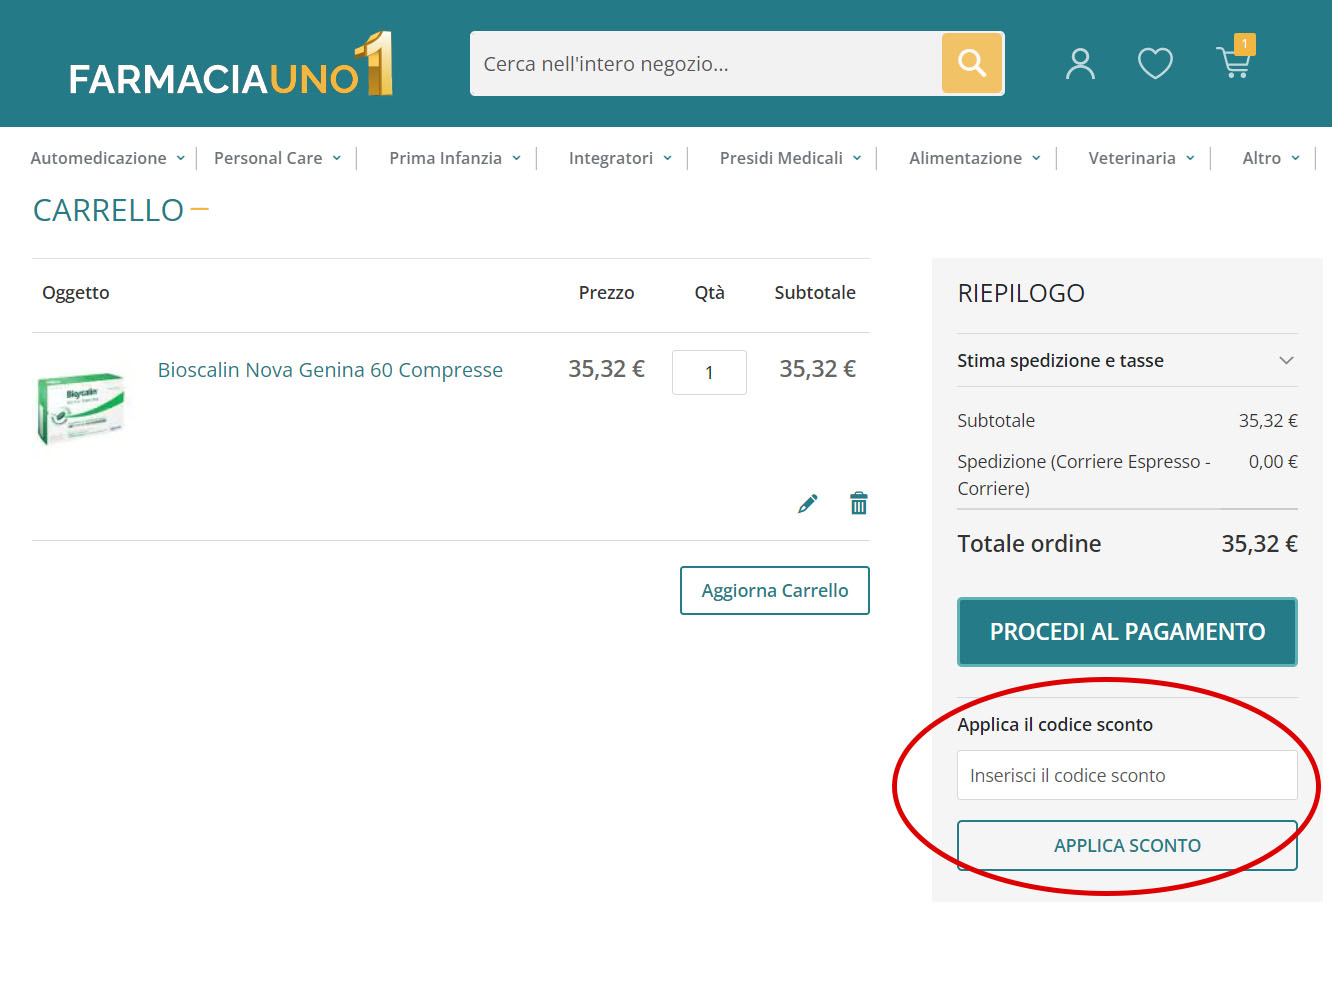Viewport: 1332px width, 985px height.
Task: Click the RIEPILOGO heading
Action: point(1021,293)
